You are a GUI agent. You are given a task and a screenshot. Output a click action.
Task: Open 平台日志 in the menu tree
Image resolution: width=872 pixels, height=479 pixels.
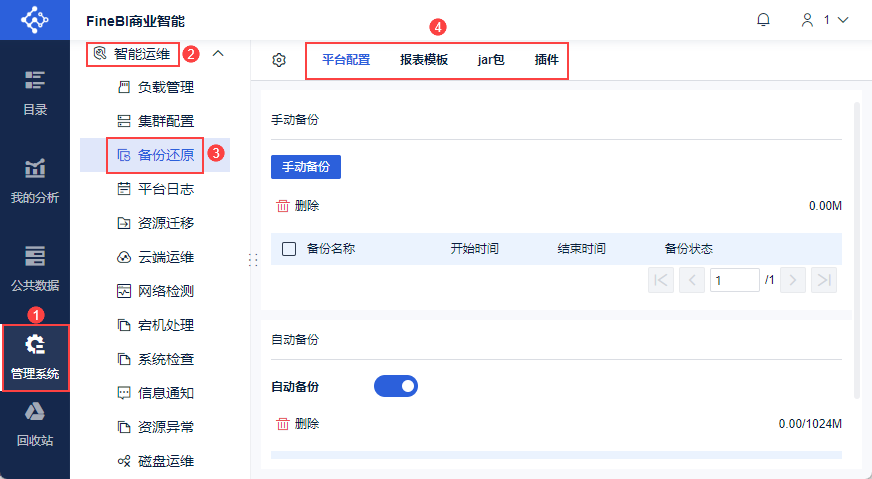165,189
